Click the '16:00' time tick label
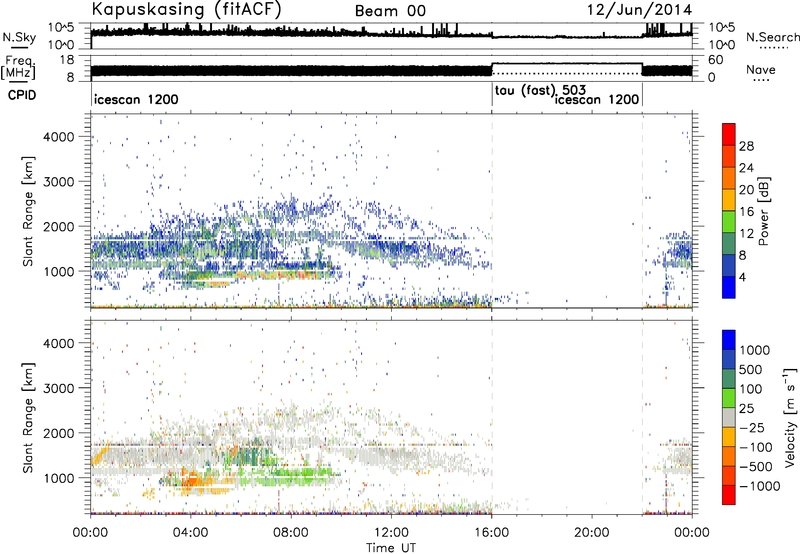The height and width of the screenshot is (554, 800). point(491,533)
